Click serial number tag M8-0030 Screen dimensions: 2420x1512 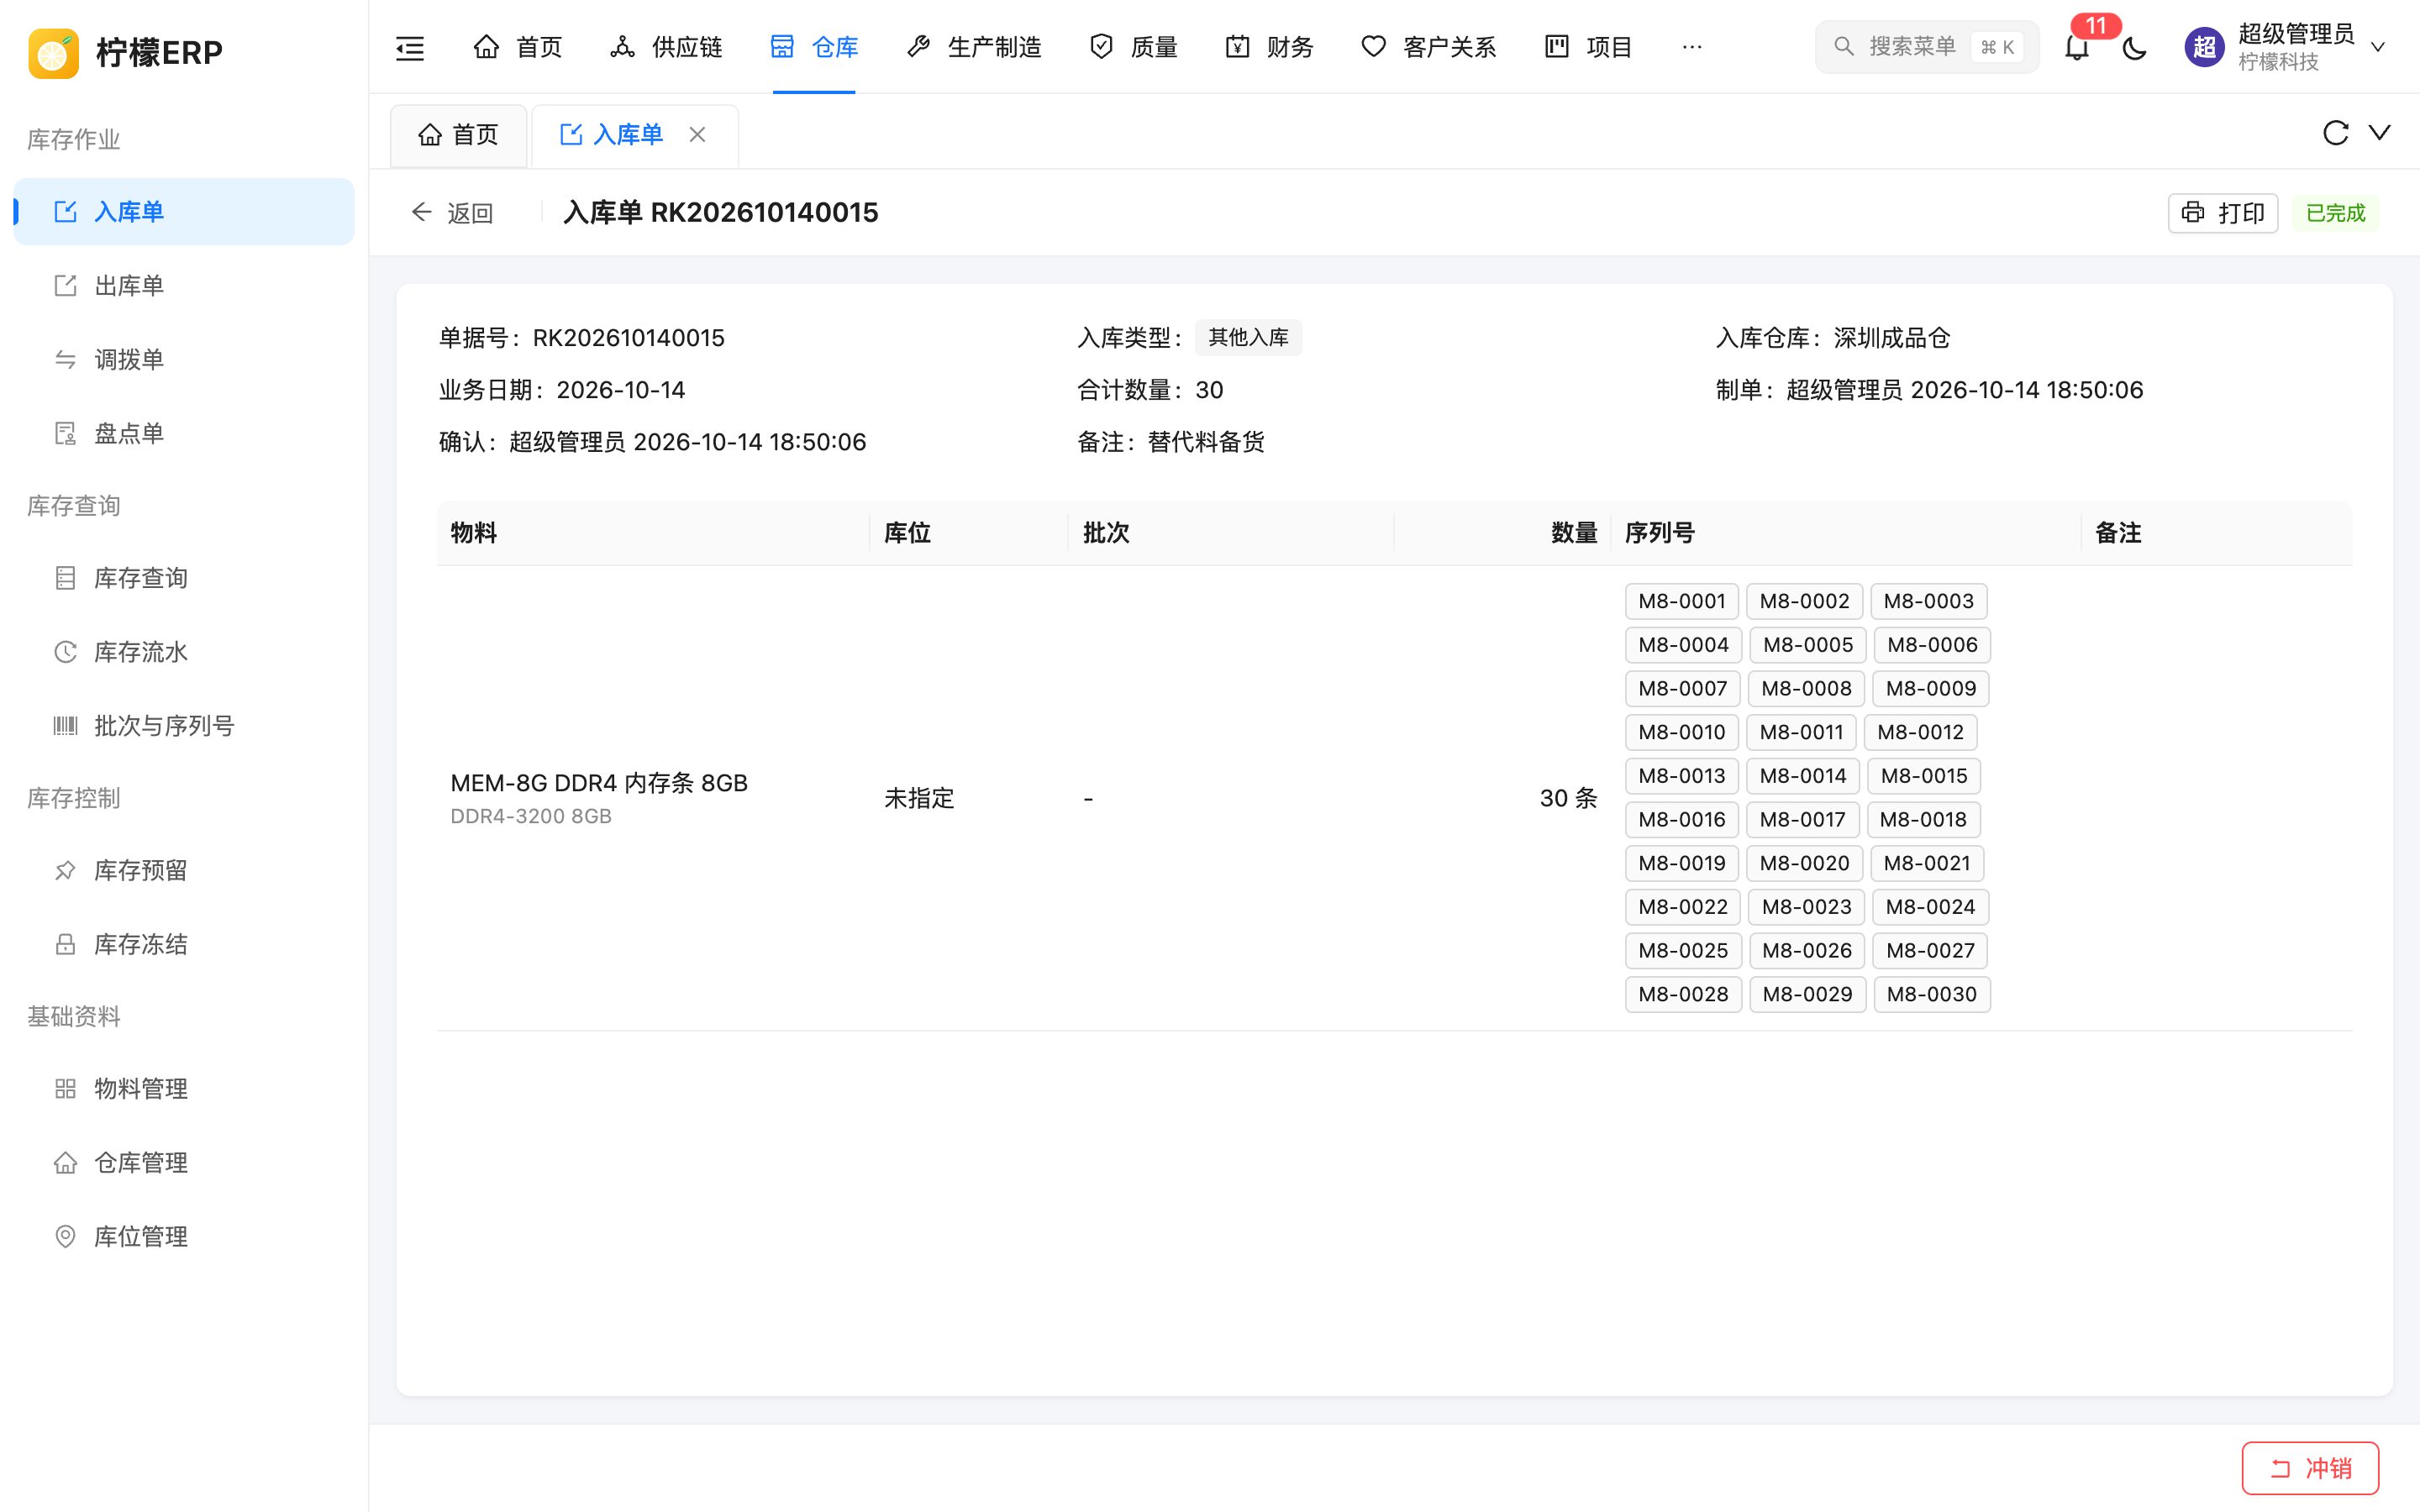pyautogui.click(x=1931, y=994)
